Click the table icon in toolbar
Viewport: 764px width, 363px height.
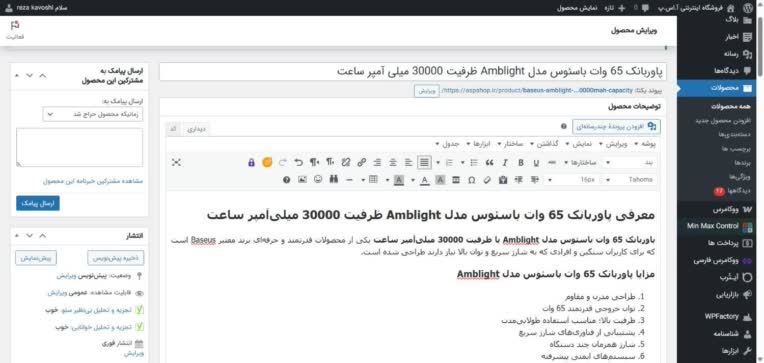click(x=373, y=180)
